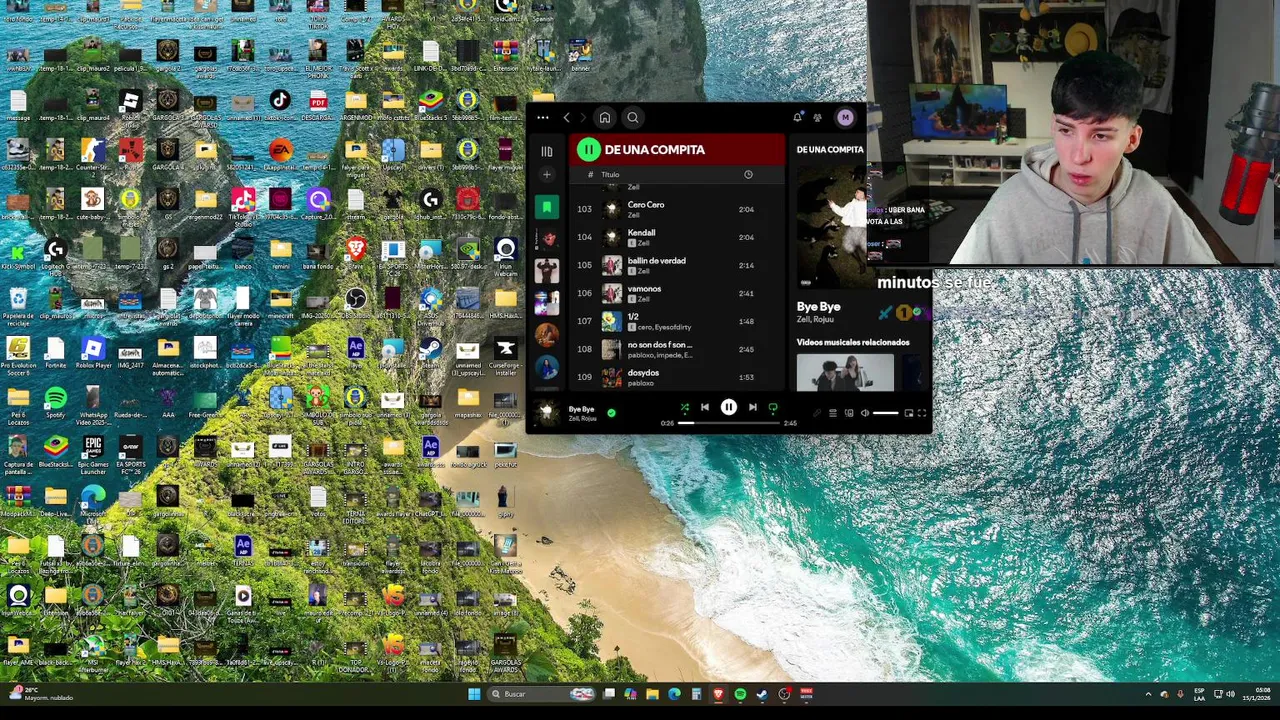Sort tracks by Título column
Screen dimensions: 1280x720
(x=610, y=175)
